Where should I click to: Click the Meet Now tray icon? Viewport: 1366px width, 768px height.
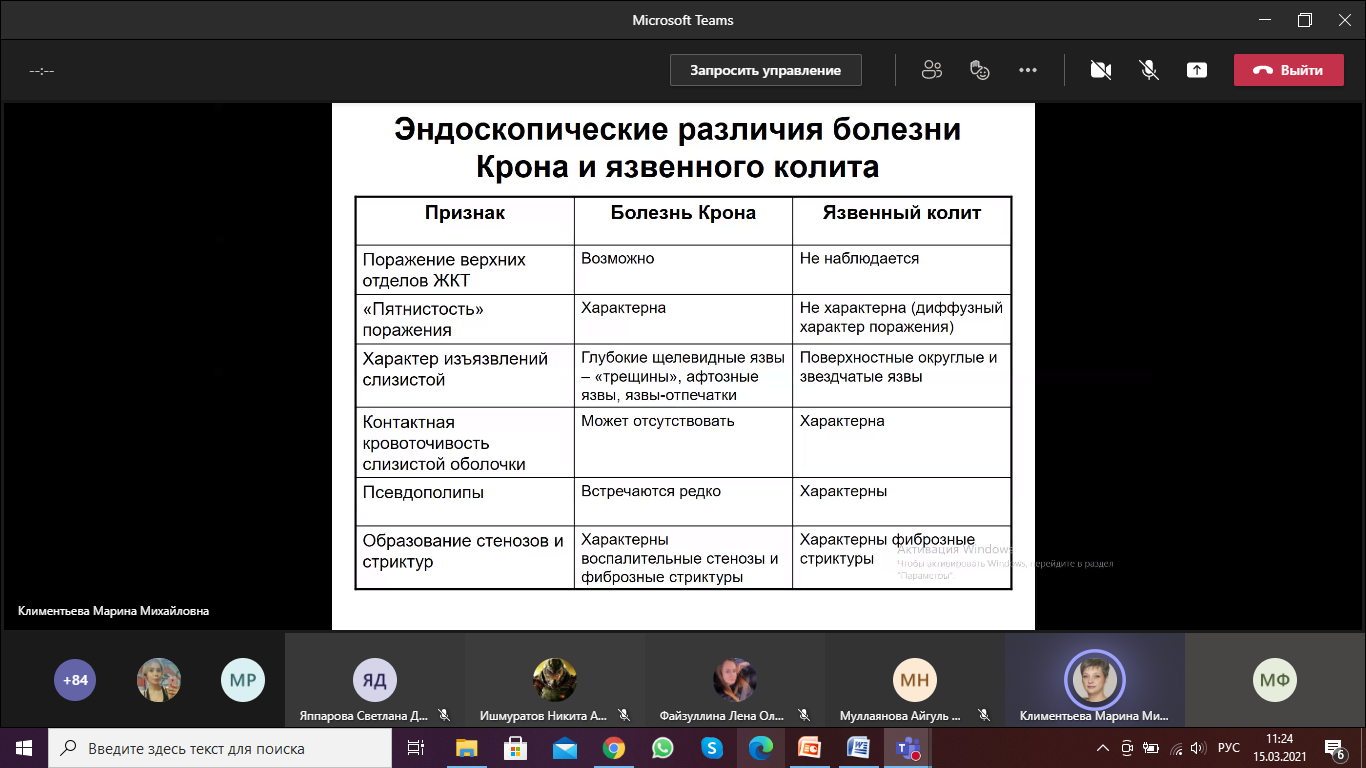point(1127,748)
